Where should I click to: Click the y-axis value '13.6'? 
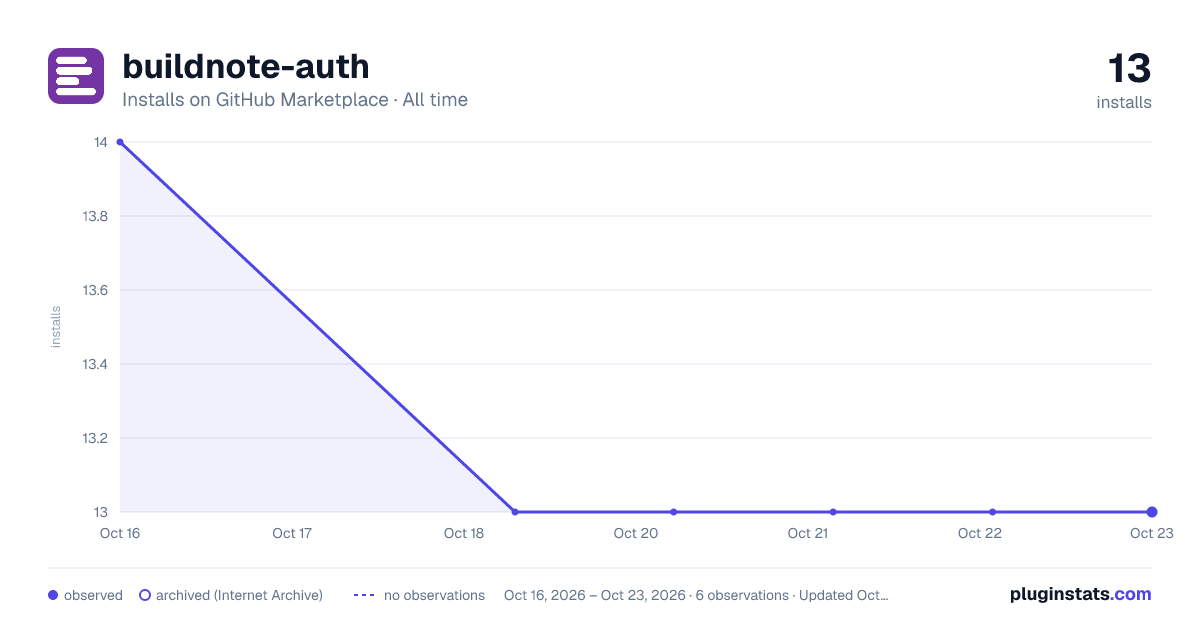click(x=95, y=290)
